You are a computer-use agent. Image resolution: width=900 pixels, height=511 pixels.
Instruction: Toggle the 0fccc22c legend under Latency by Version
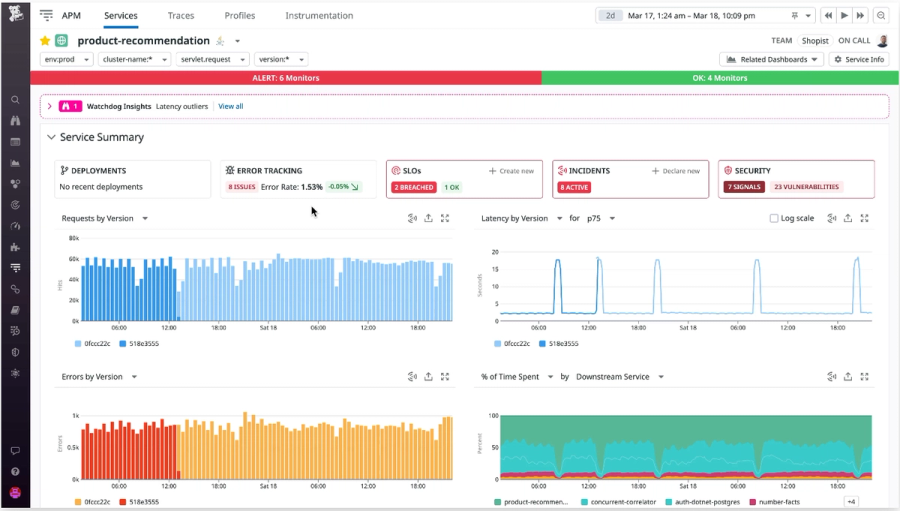(x=512, y=343)
